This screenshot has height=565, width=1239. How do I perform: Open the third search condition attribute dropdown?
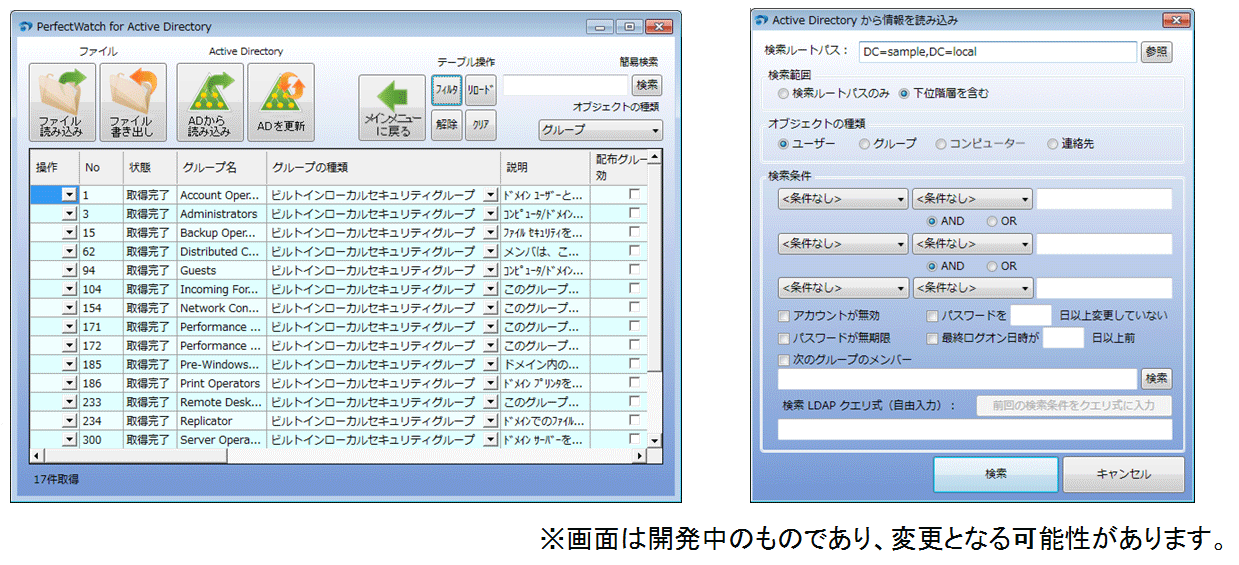(x=843, y=288)
